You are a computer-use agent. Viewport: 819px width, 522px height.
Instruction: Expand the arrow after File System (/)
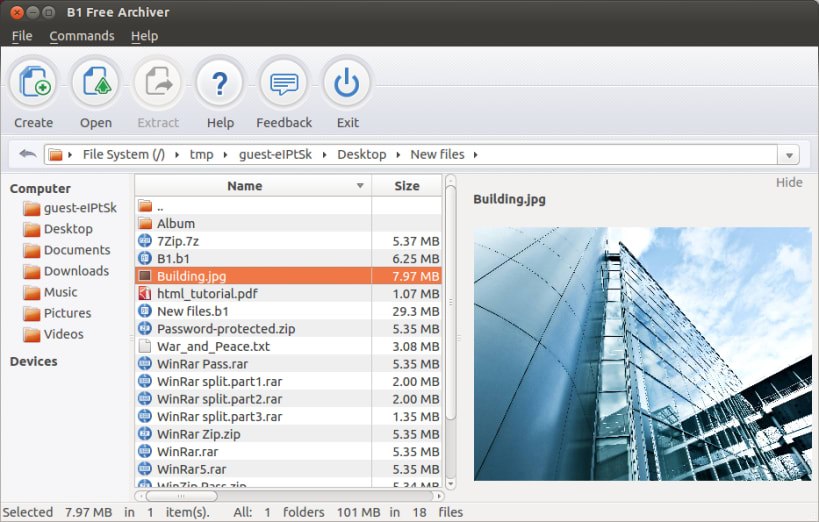click(x=177, y=155)
